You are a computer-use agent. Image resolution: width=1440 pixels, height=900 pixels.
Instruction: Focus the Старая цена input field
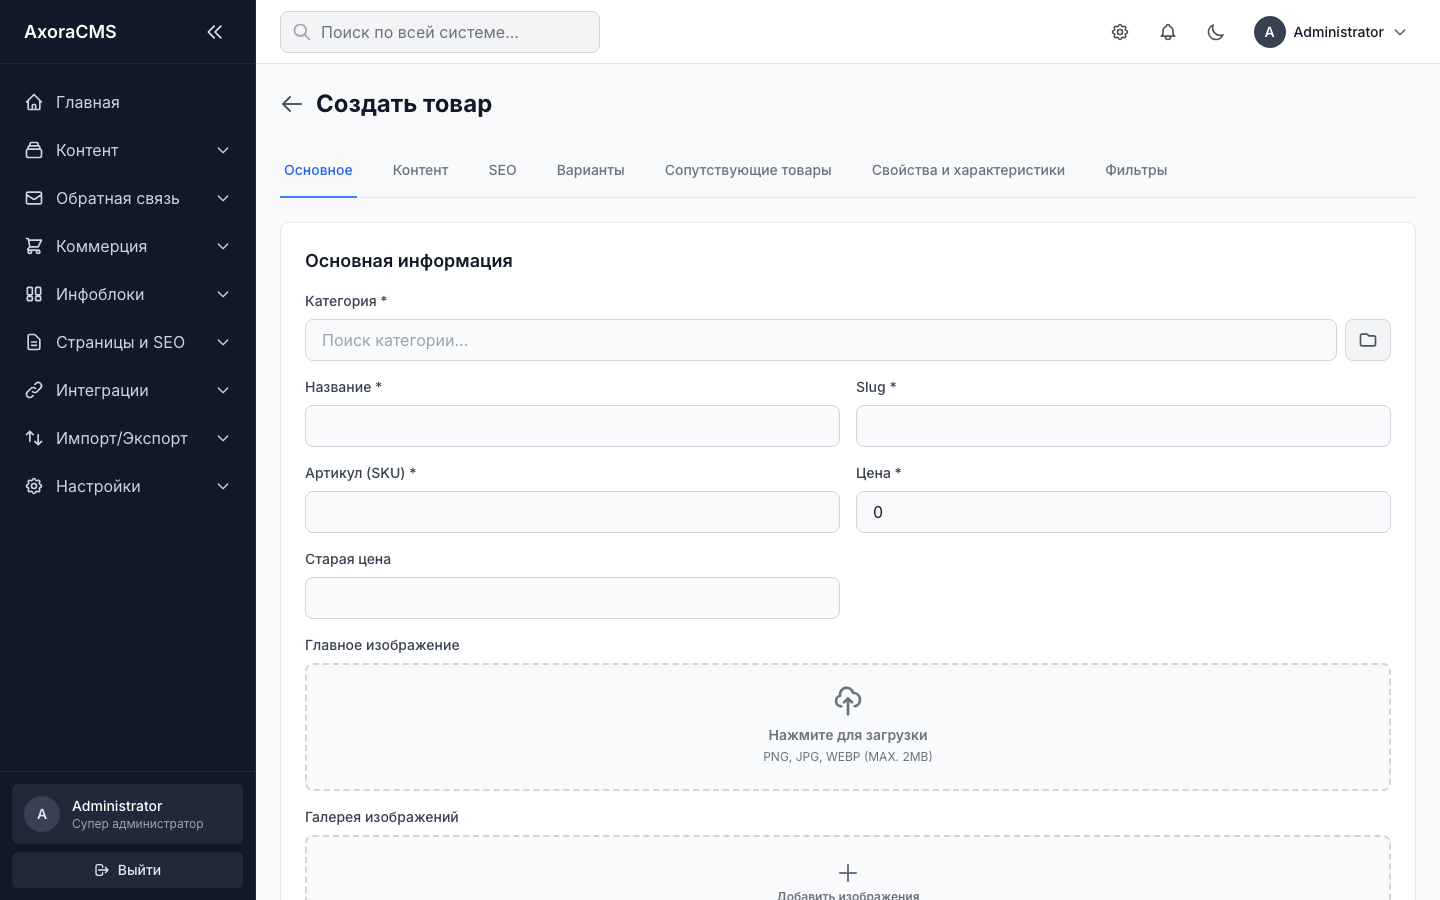point(572,598)
